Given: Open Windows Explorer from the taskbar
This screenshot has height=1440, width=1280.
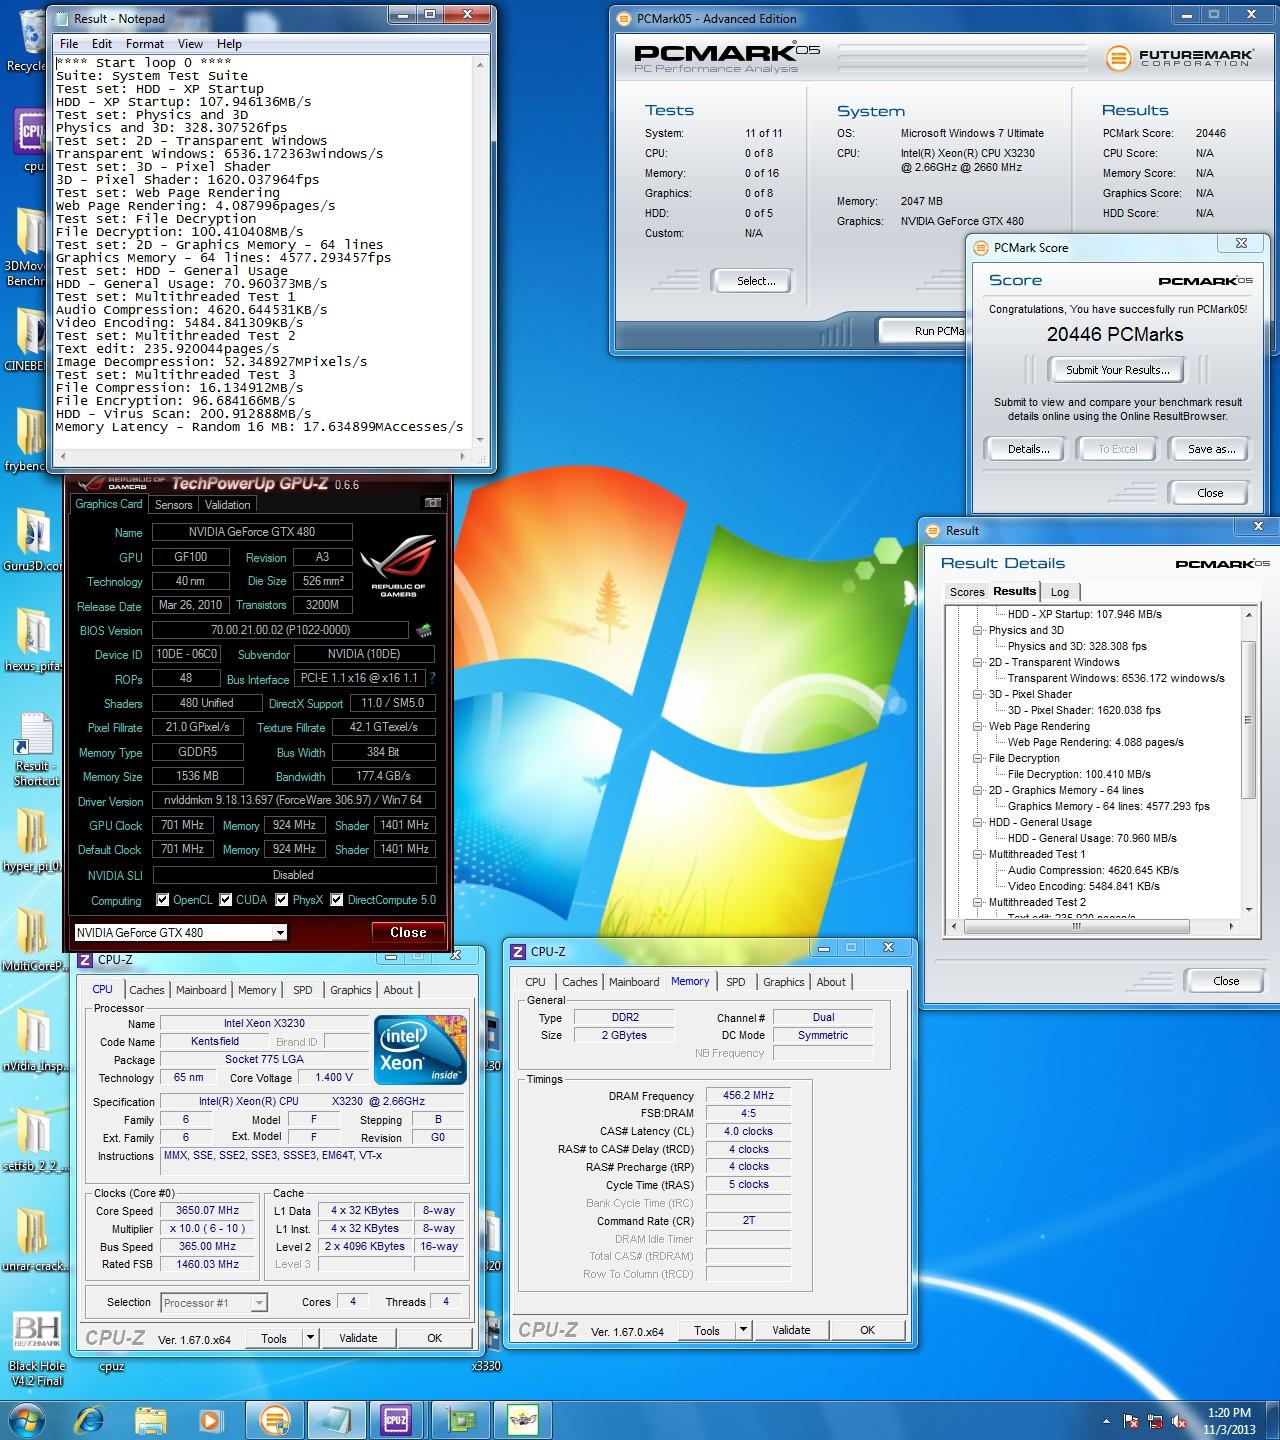Looking at the screenshot, I should [151, 1420].
